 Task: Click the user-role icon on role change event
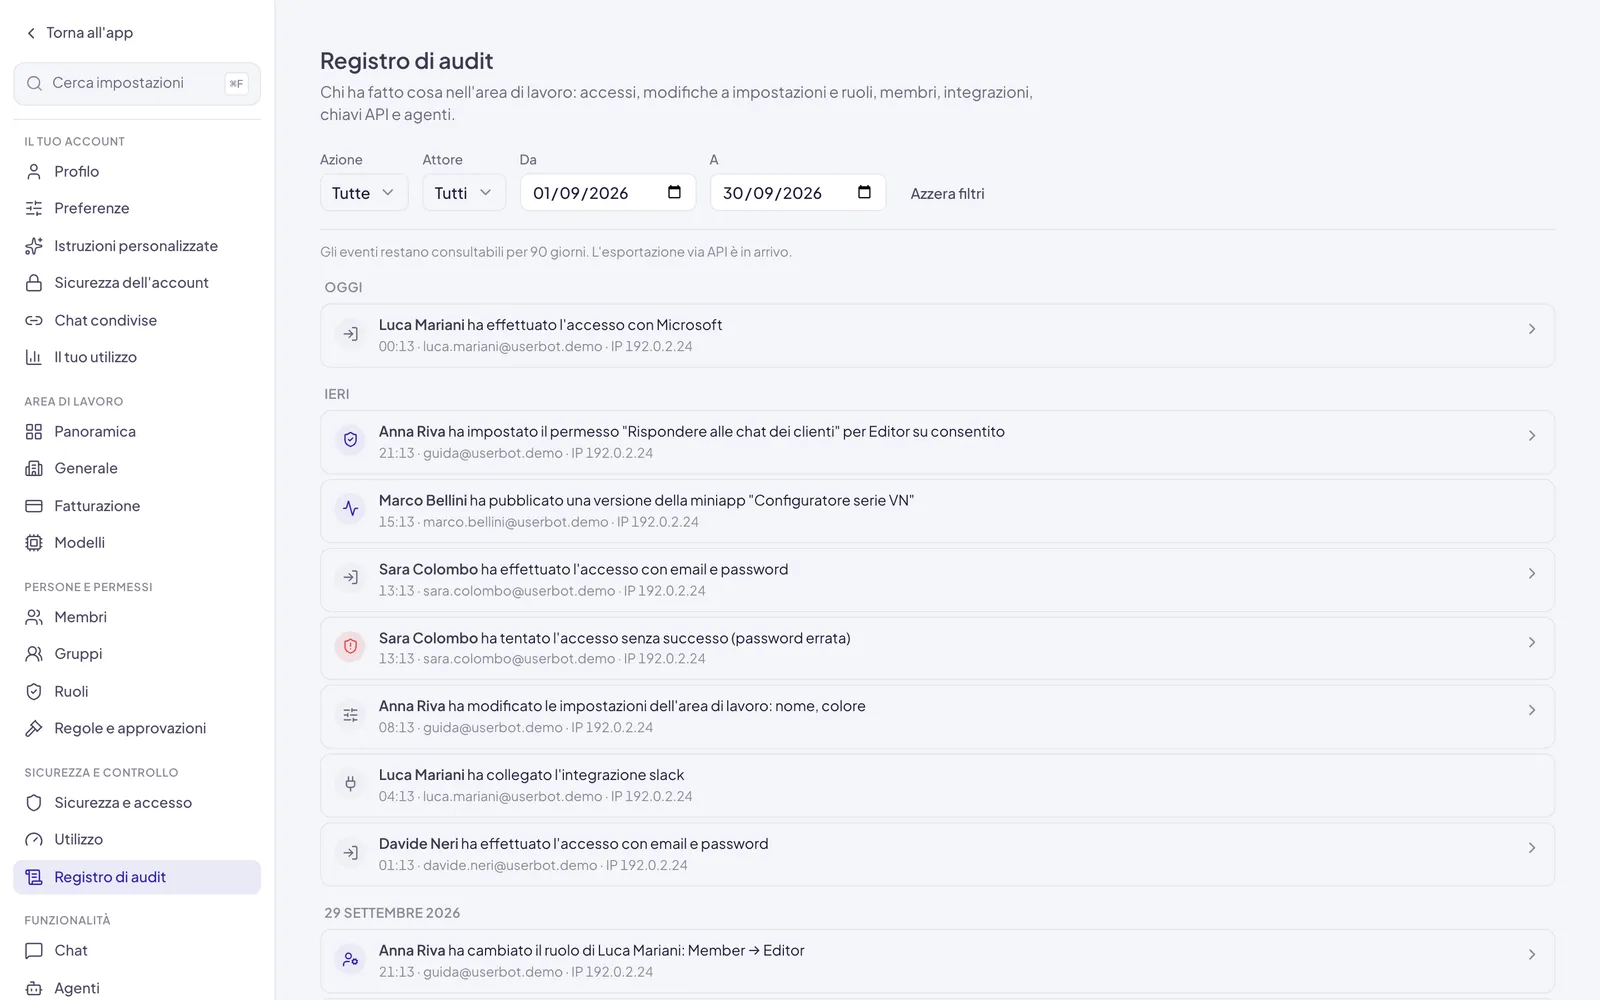(x=350, y=959)
